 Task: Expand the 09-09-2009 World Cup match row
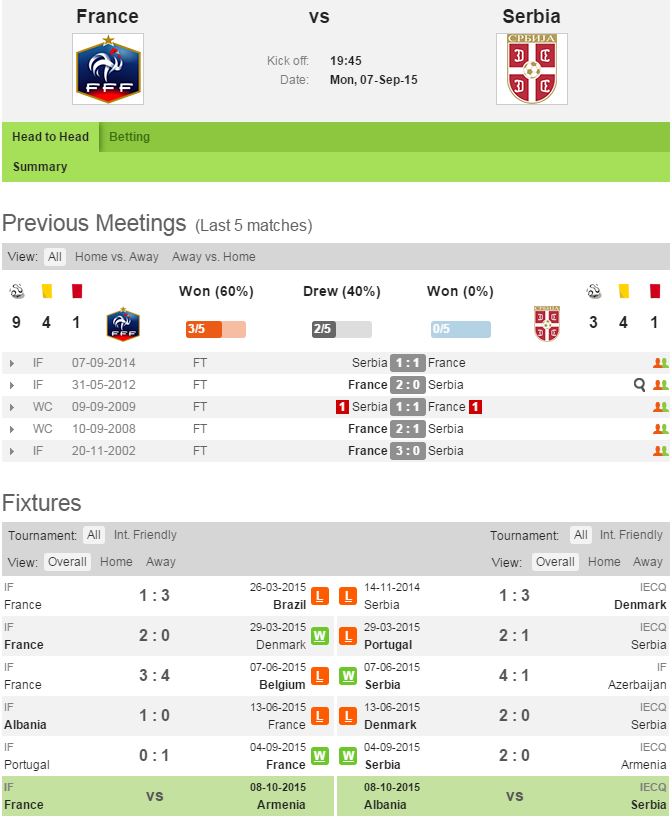11,407
